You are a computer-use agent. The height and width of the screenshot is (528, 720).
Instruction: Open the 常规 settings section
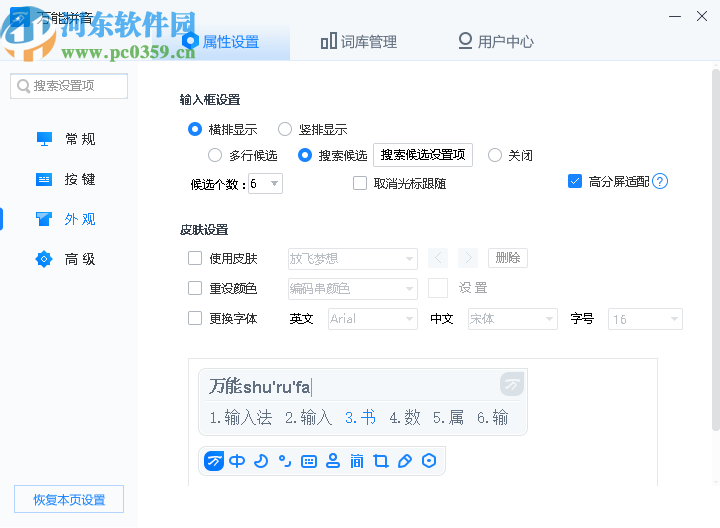point(66,139)
